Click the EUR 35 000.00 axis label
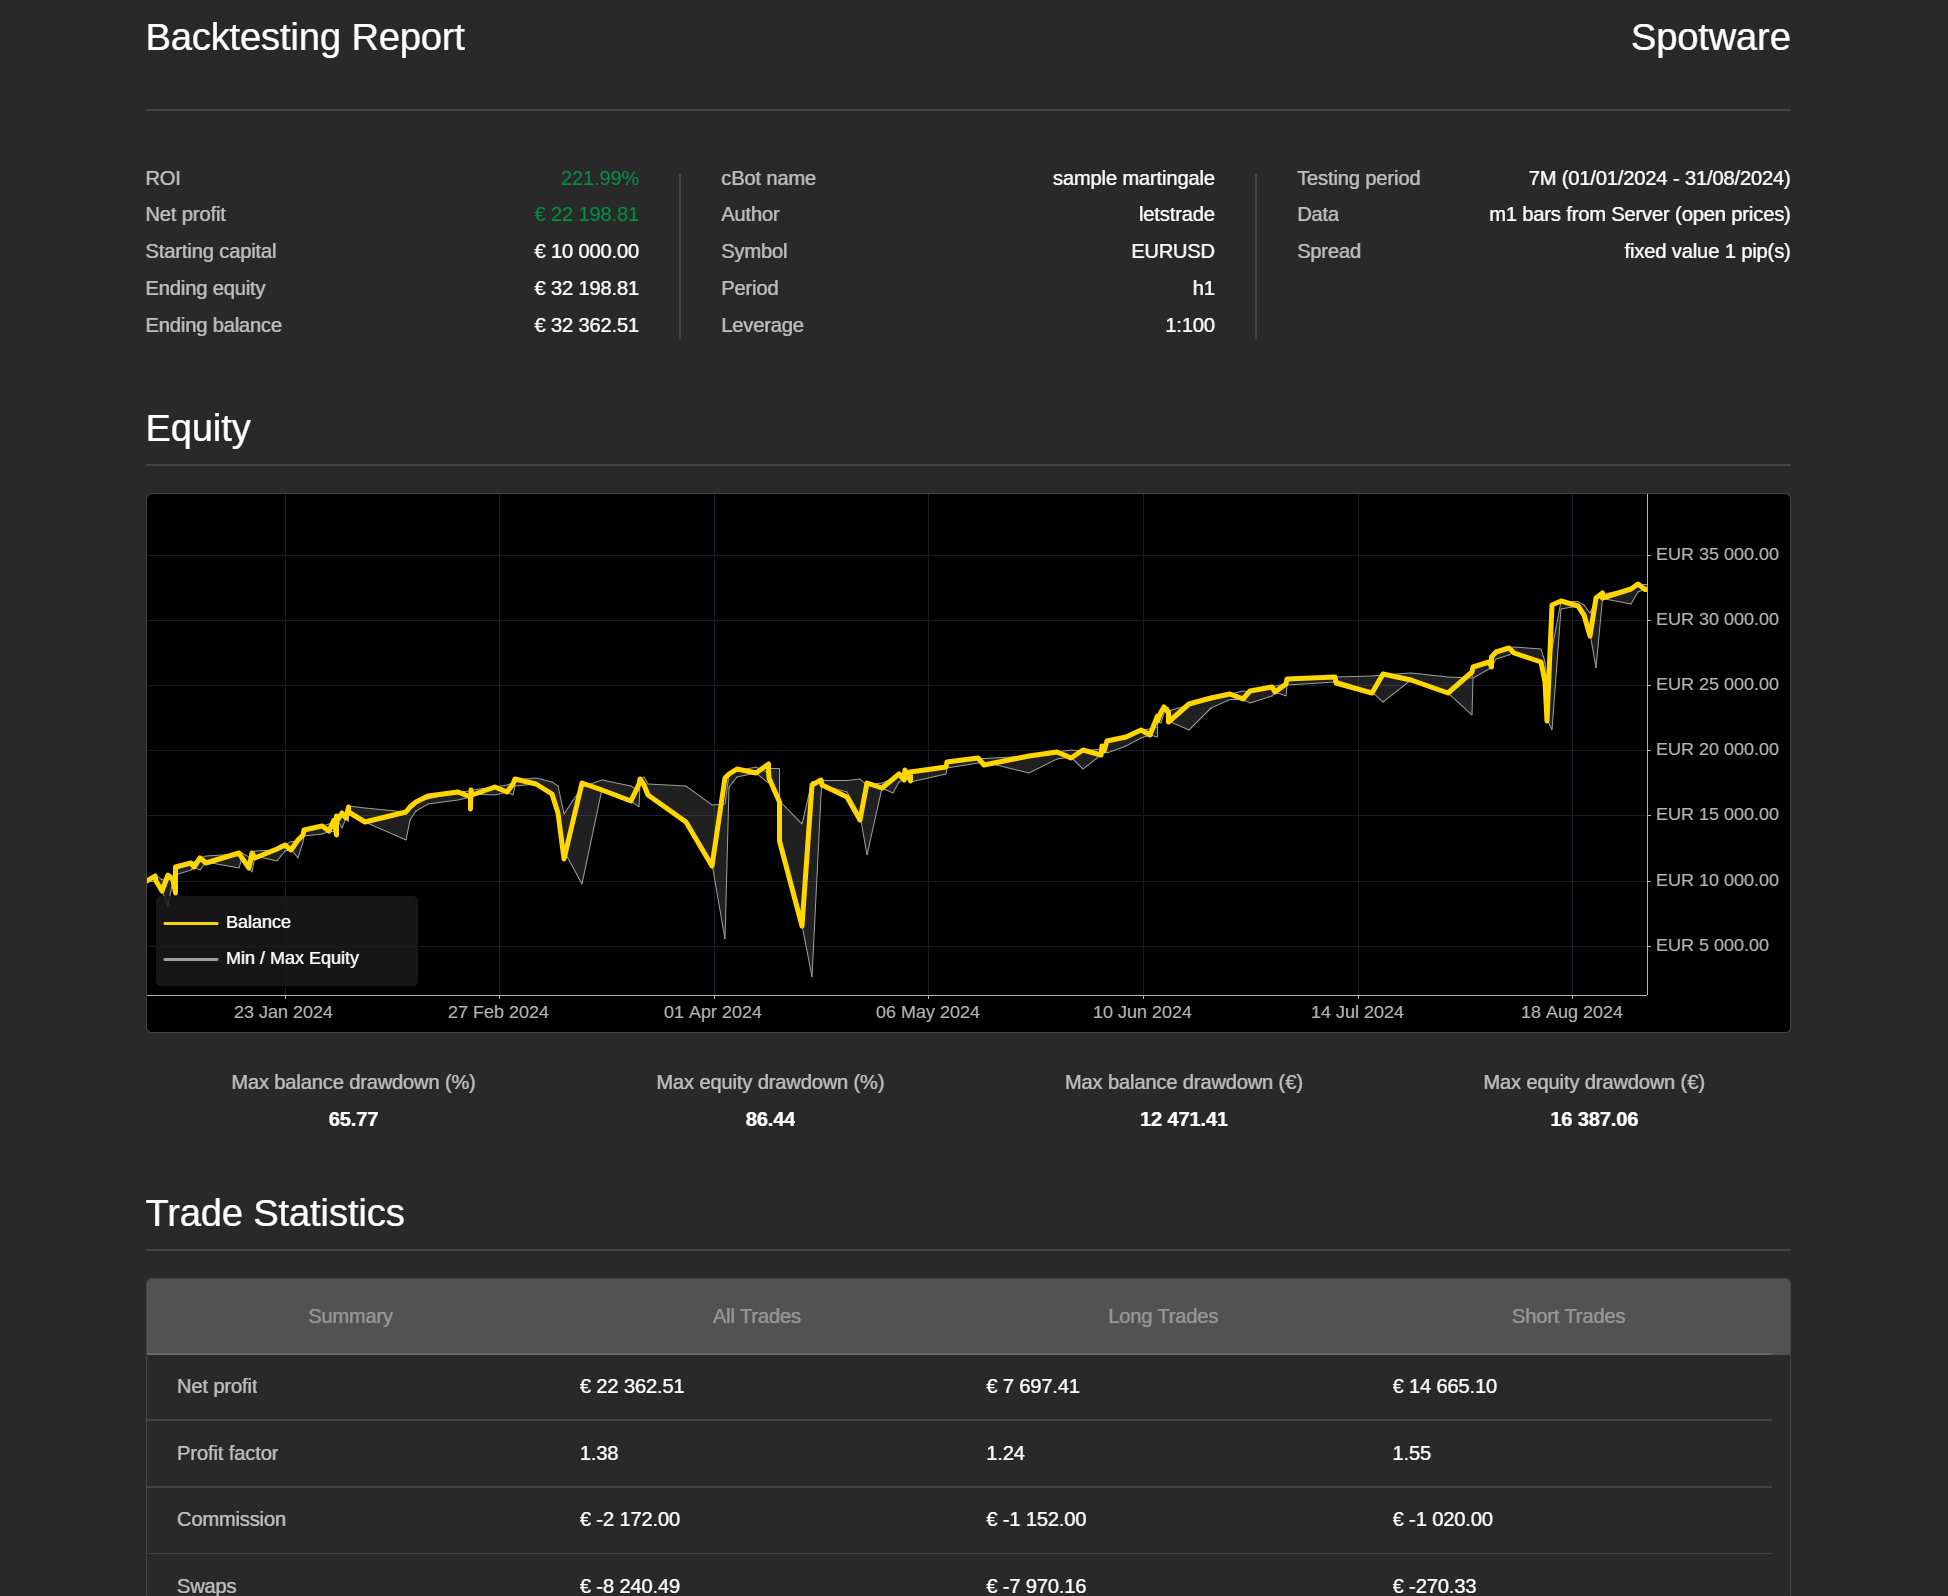Image resolution: width=1948 pixels, height=1596 pixels. pos(1716,554)
